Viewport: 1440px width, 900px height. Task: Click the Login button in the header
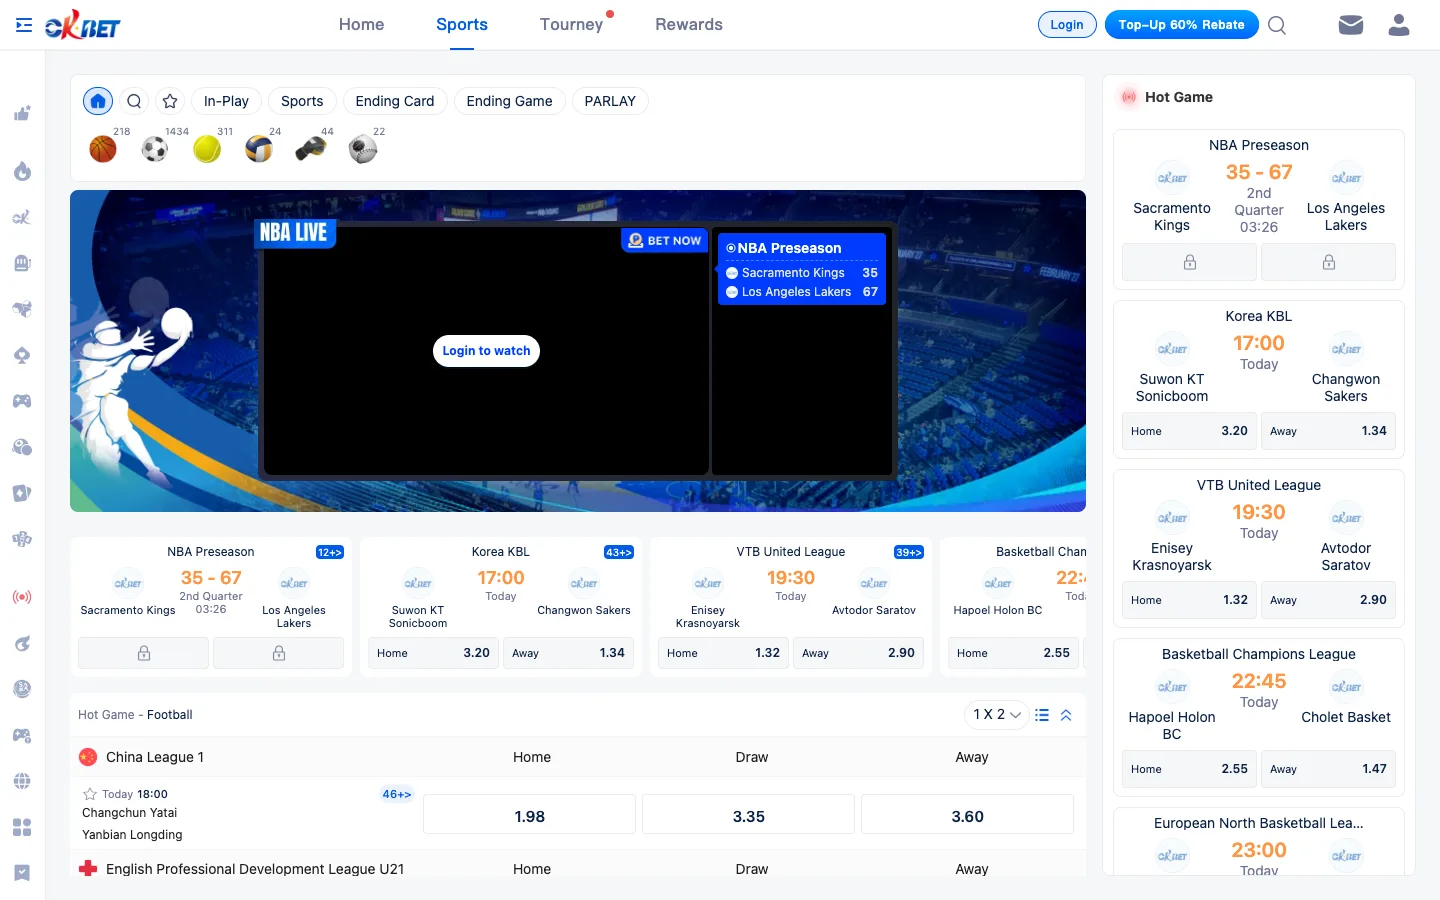(x=1067, y=25)
